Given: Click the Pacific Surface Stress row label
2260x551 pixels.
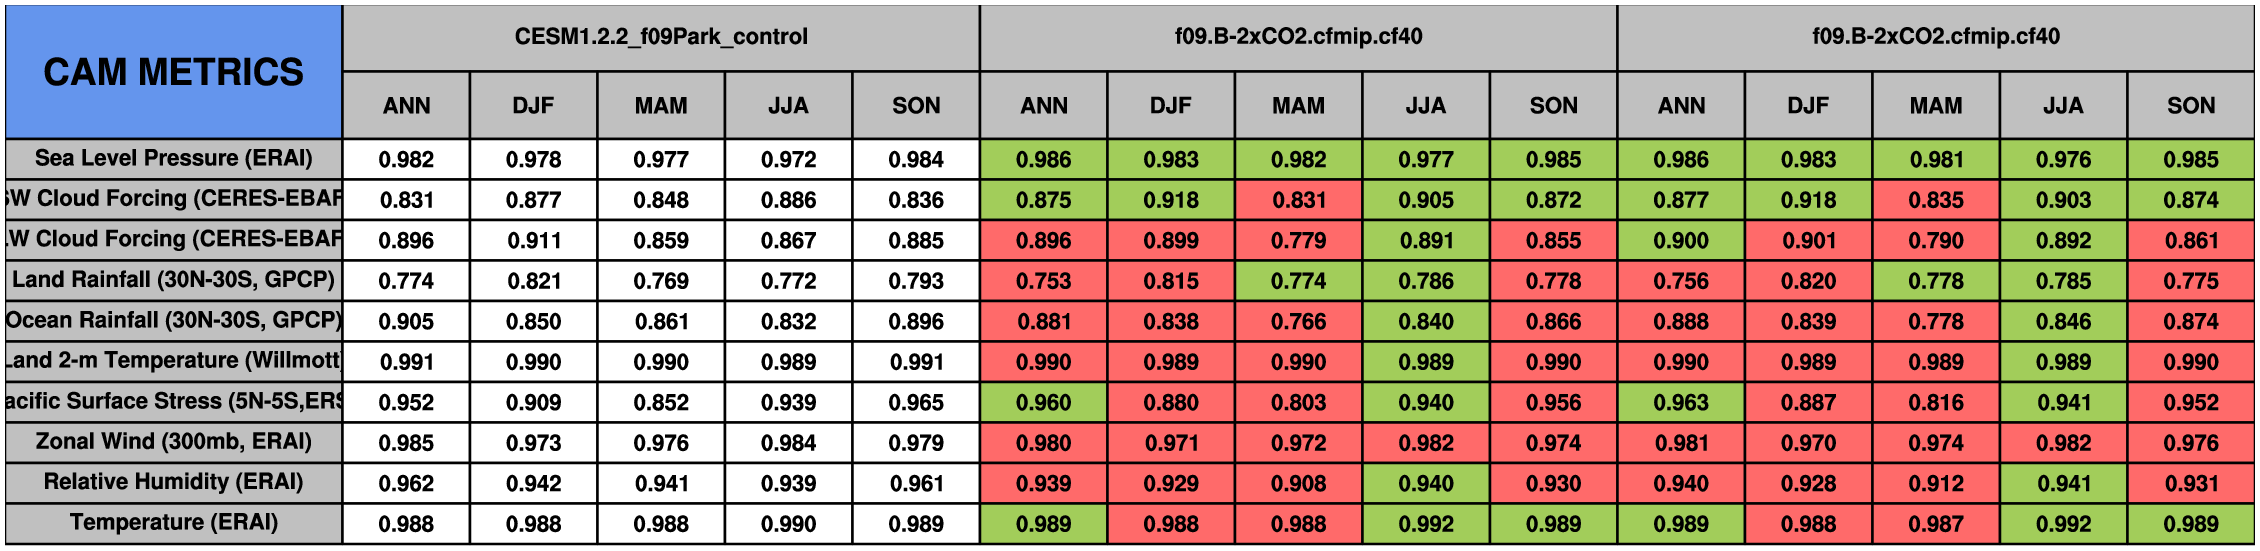Looking at the screenshot, I should (x=173, y=401).
